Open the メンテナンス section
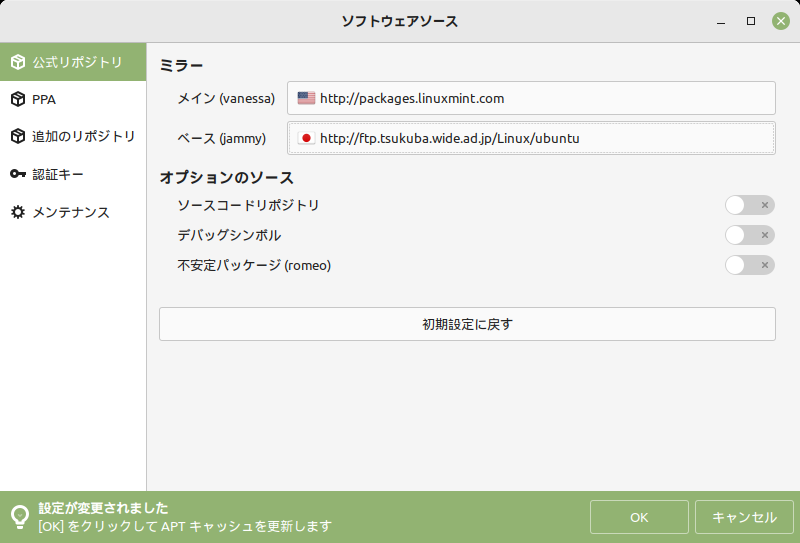Image resolution: width=800 pixels, height=543 pixels. (73, 212)
